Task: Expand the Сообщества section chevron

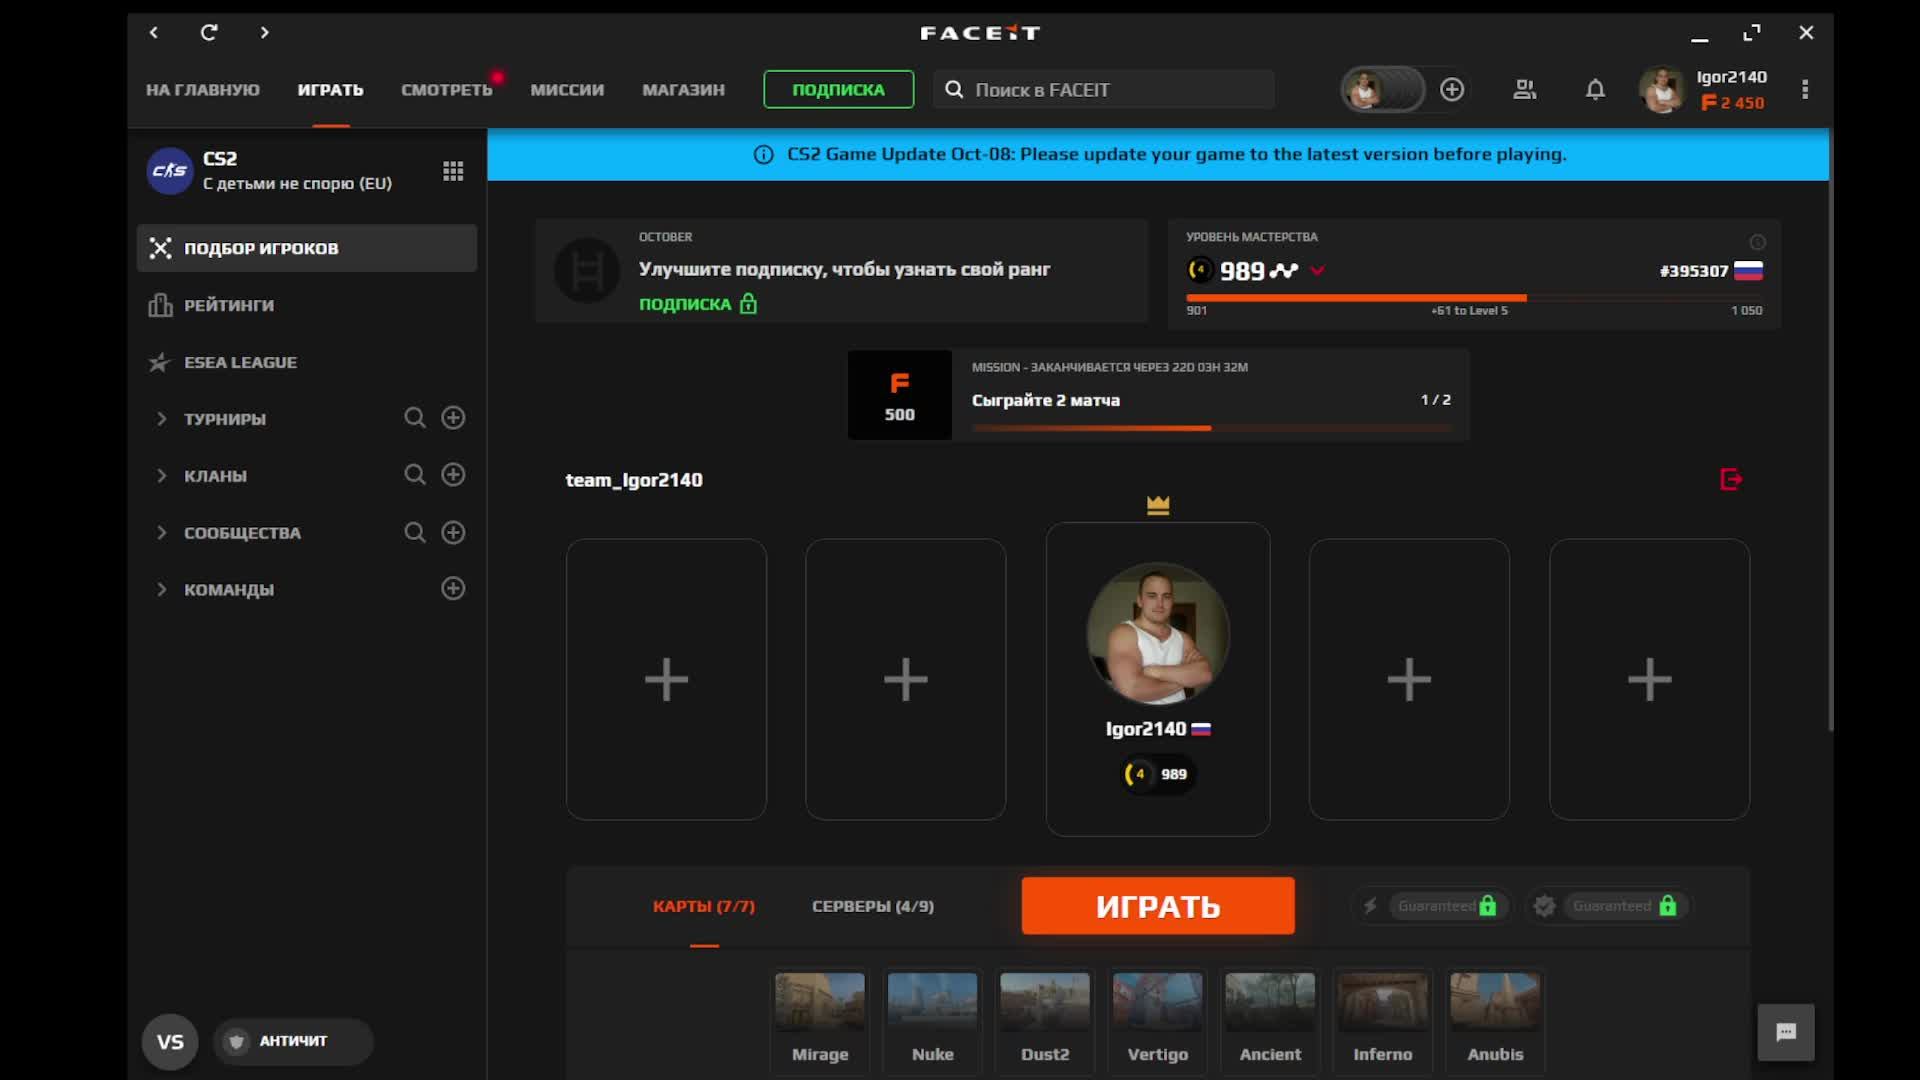Action: [x=161, y=533]
